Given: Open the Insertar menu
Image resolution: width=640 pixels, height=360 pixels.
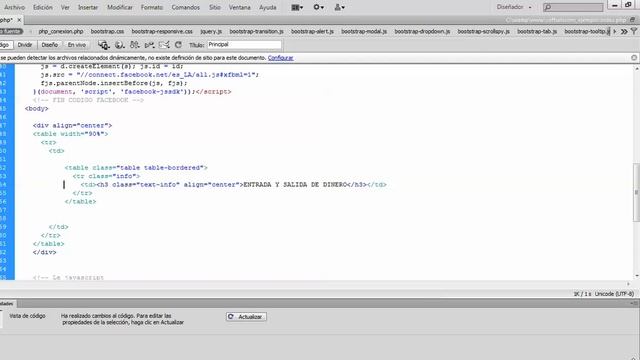Looking at the screenshot, I should coord(88,7).
